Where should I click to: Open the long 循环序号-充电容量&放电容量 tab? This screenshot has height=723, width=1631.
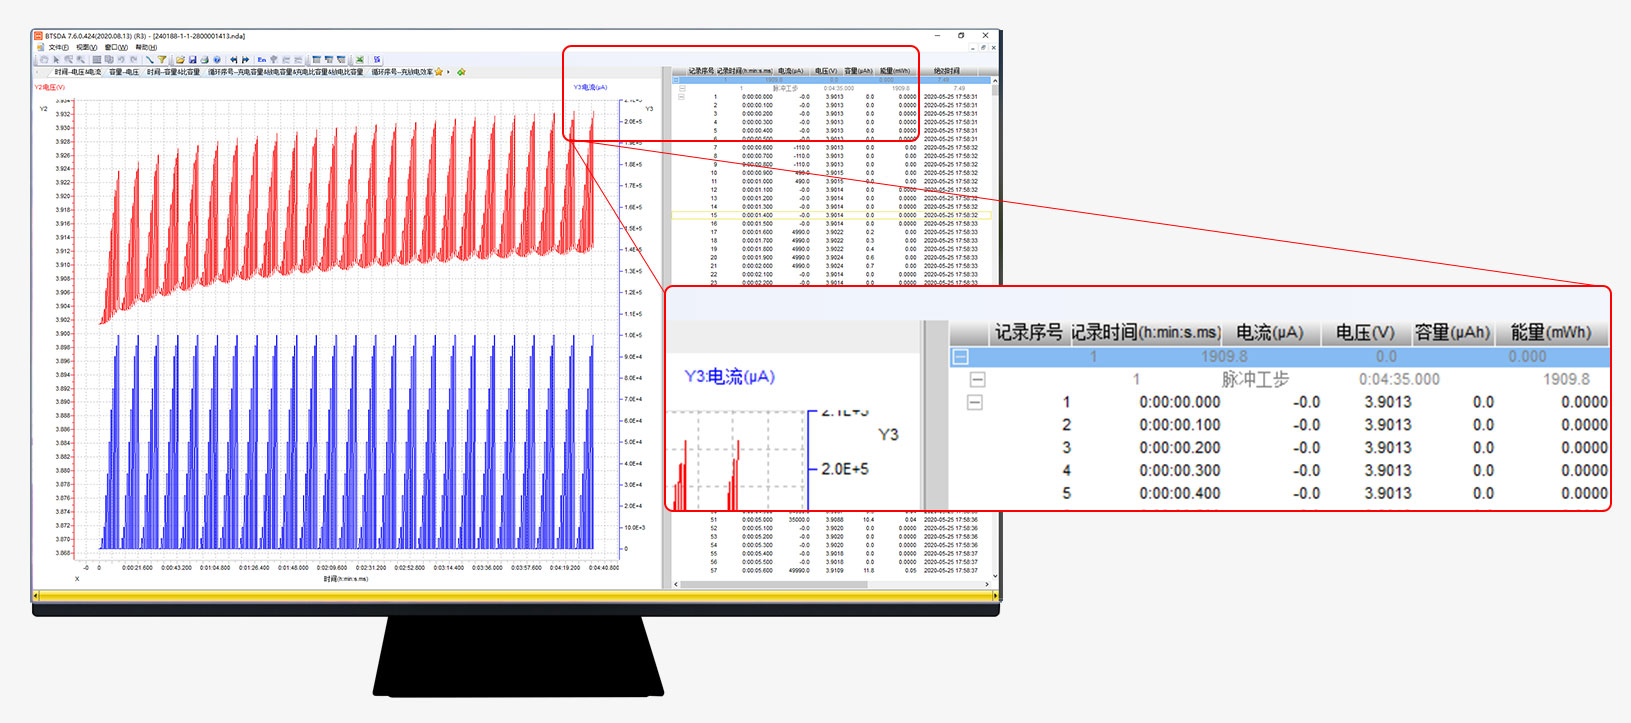[286, 72]
